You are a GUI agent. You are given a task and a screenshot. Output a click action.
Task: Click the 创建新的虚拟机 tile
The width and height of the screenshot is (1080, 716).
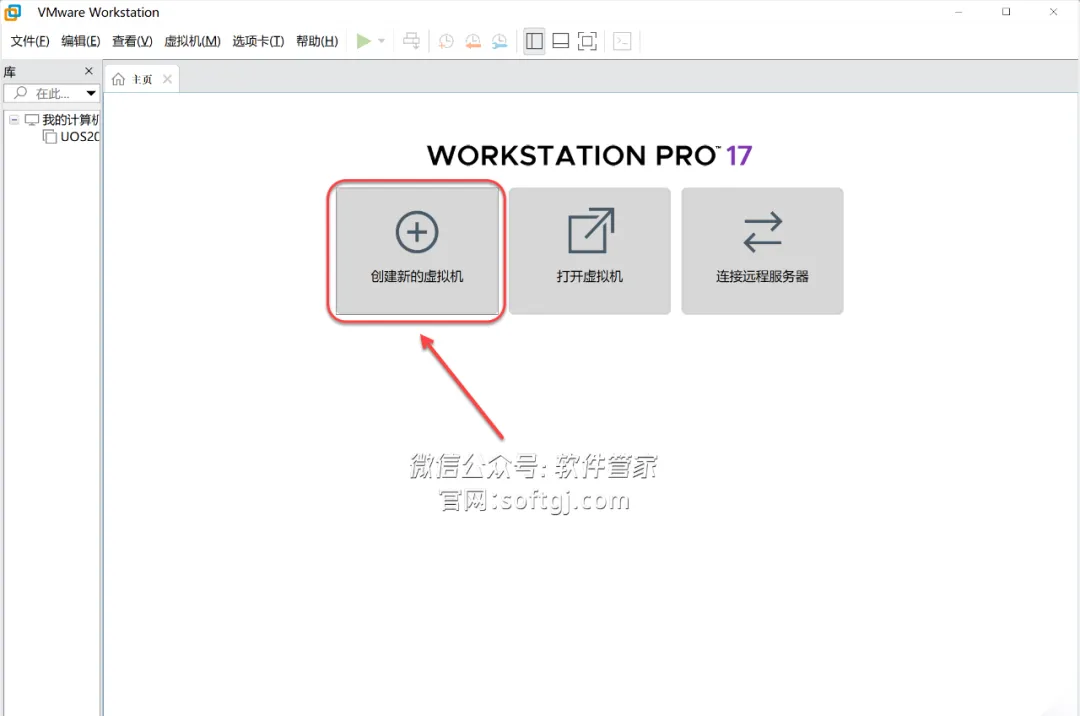point(417,251)
